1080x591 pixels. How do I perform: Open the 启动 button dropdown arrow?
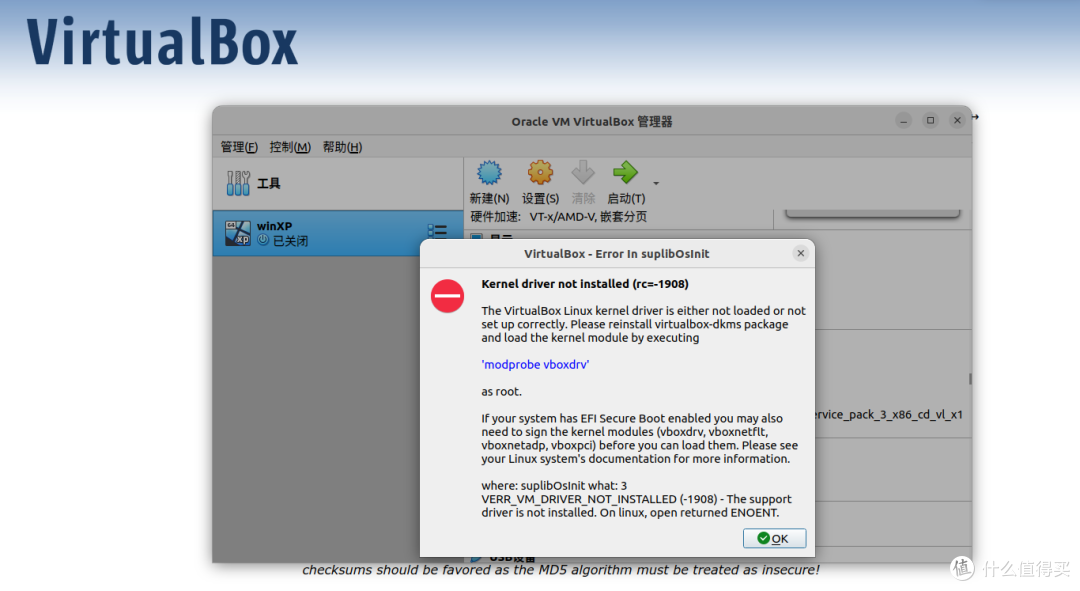point(656,184)
